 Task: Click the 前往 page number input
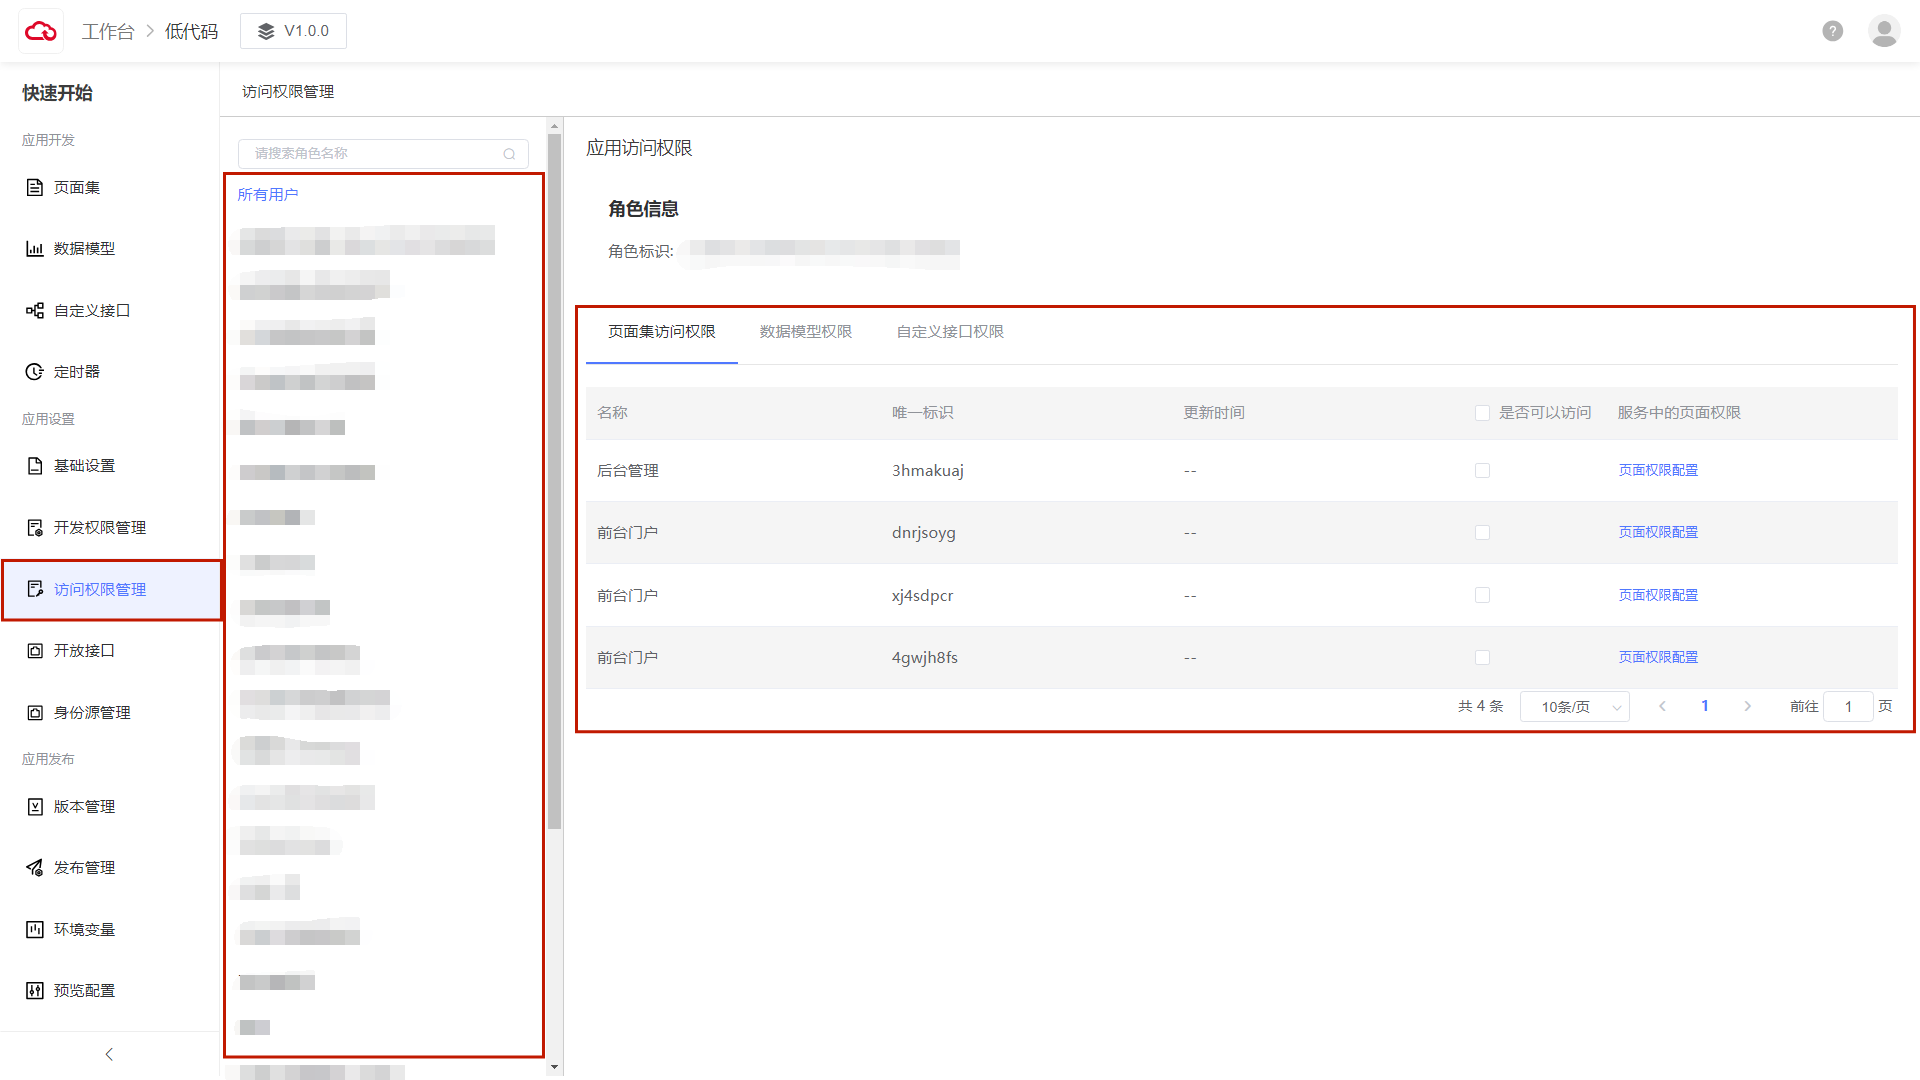(x=1848, y=706)
